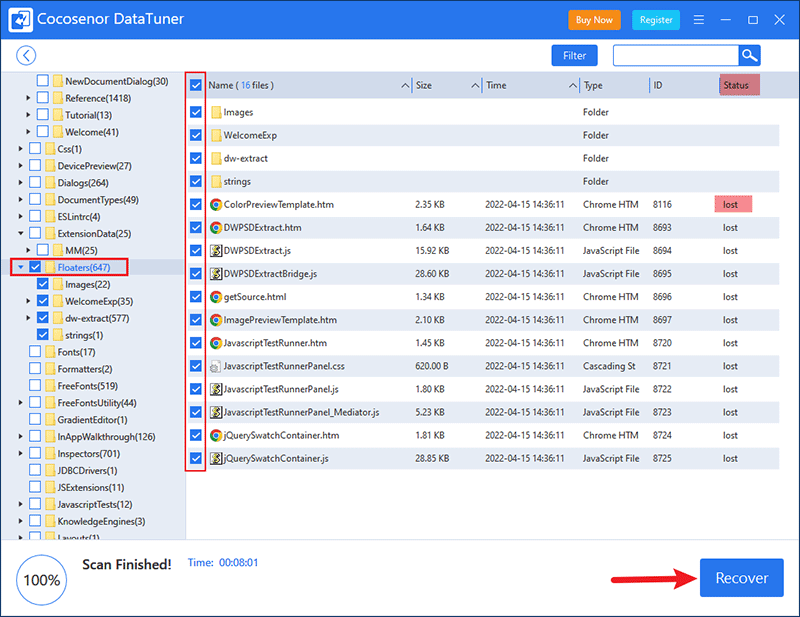Click script icon of DWPSDExtractBridge.js

click(216, 274)
